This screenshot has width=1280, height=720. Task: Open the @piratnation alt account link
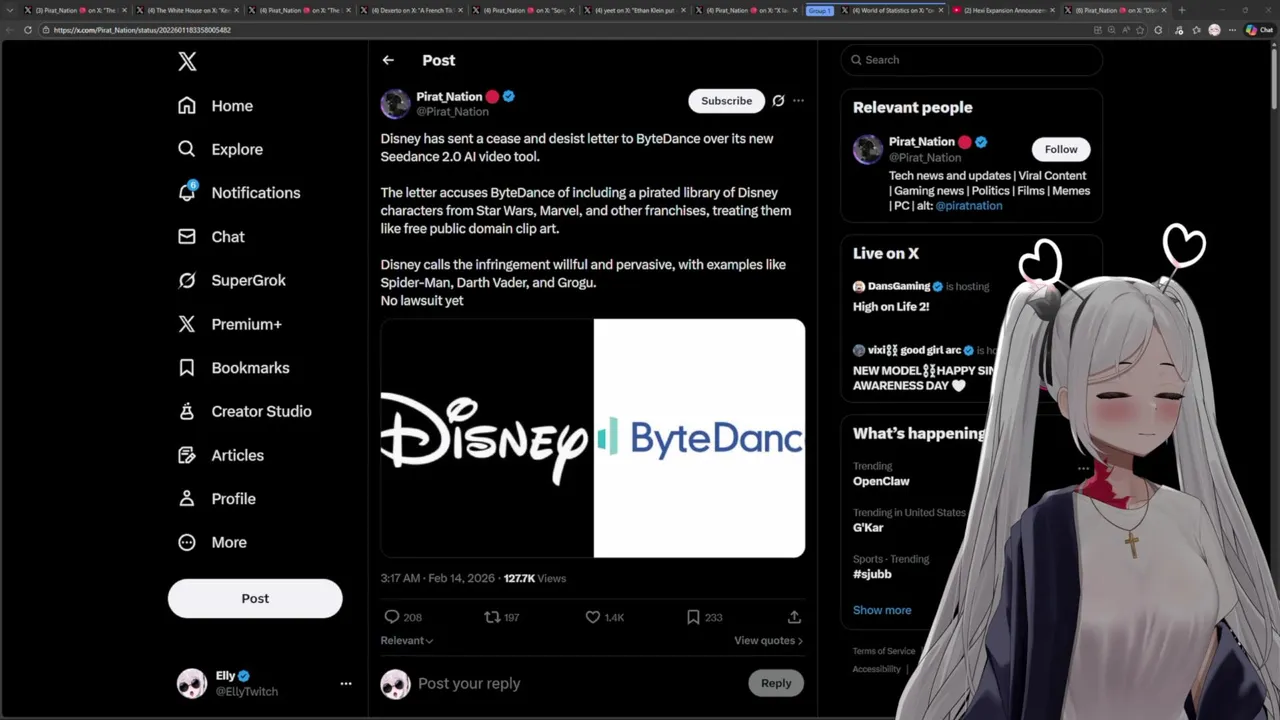968,205
